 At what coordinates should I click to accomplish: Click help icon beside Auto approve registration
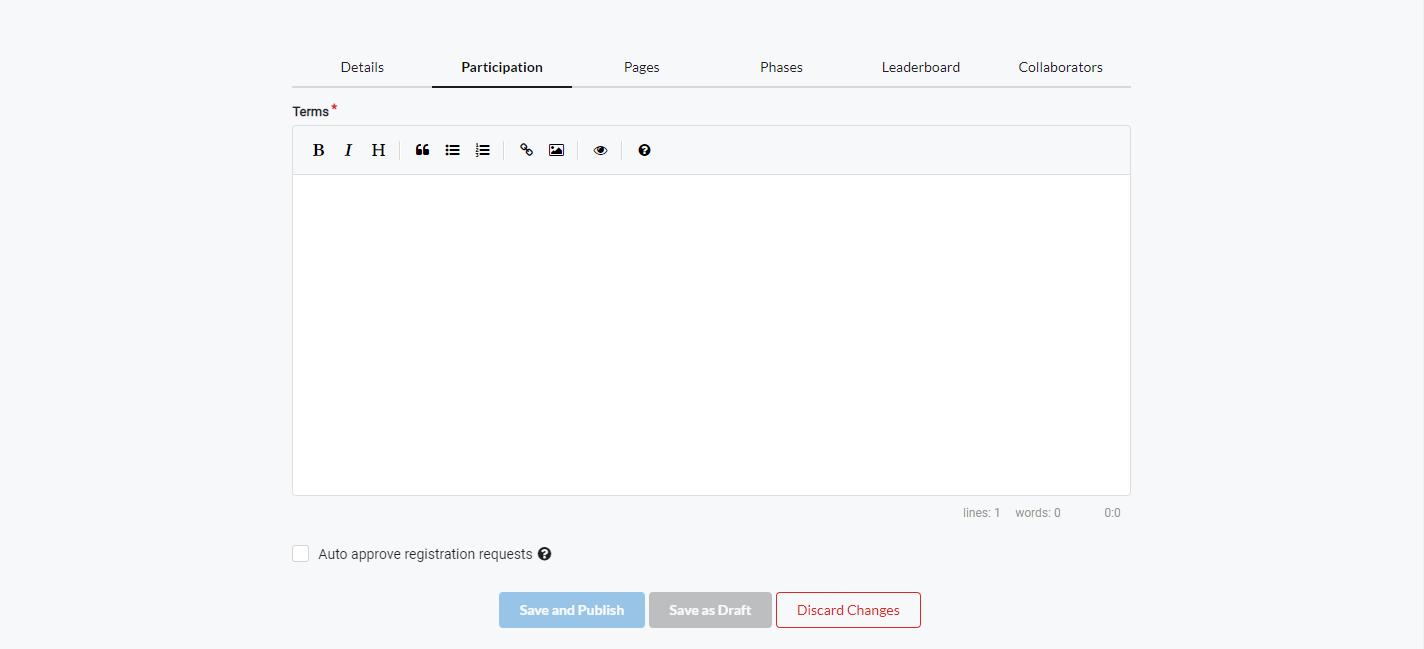[544, 554]
